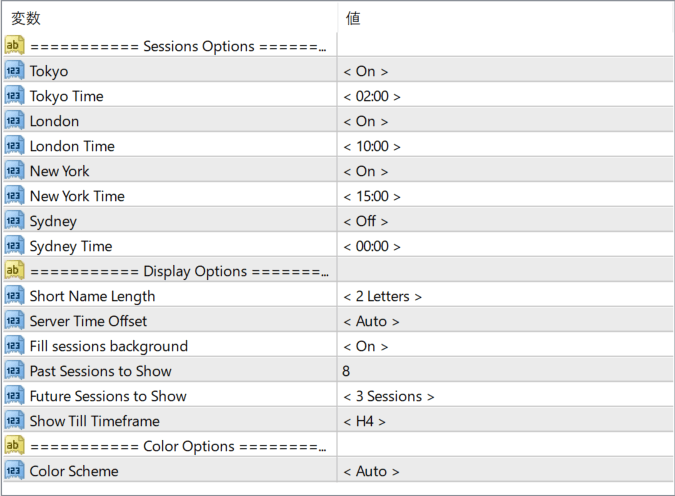Select the ab icon for Color Options
This screenshot has width=675, height=496.
click(14, 445)
